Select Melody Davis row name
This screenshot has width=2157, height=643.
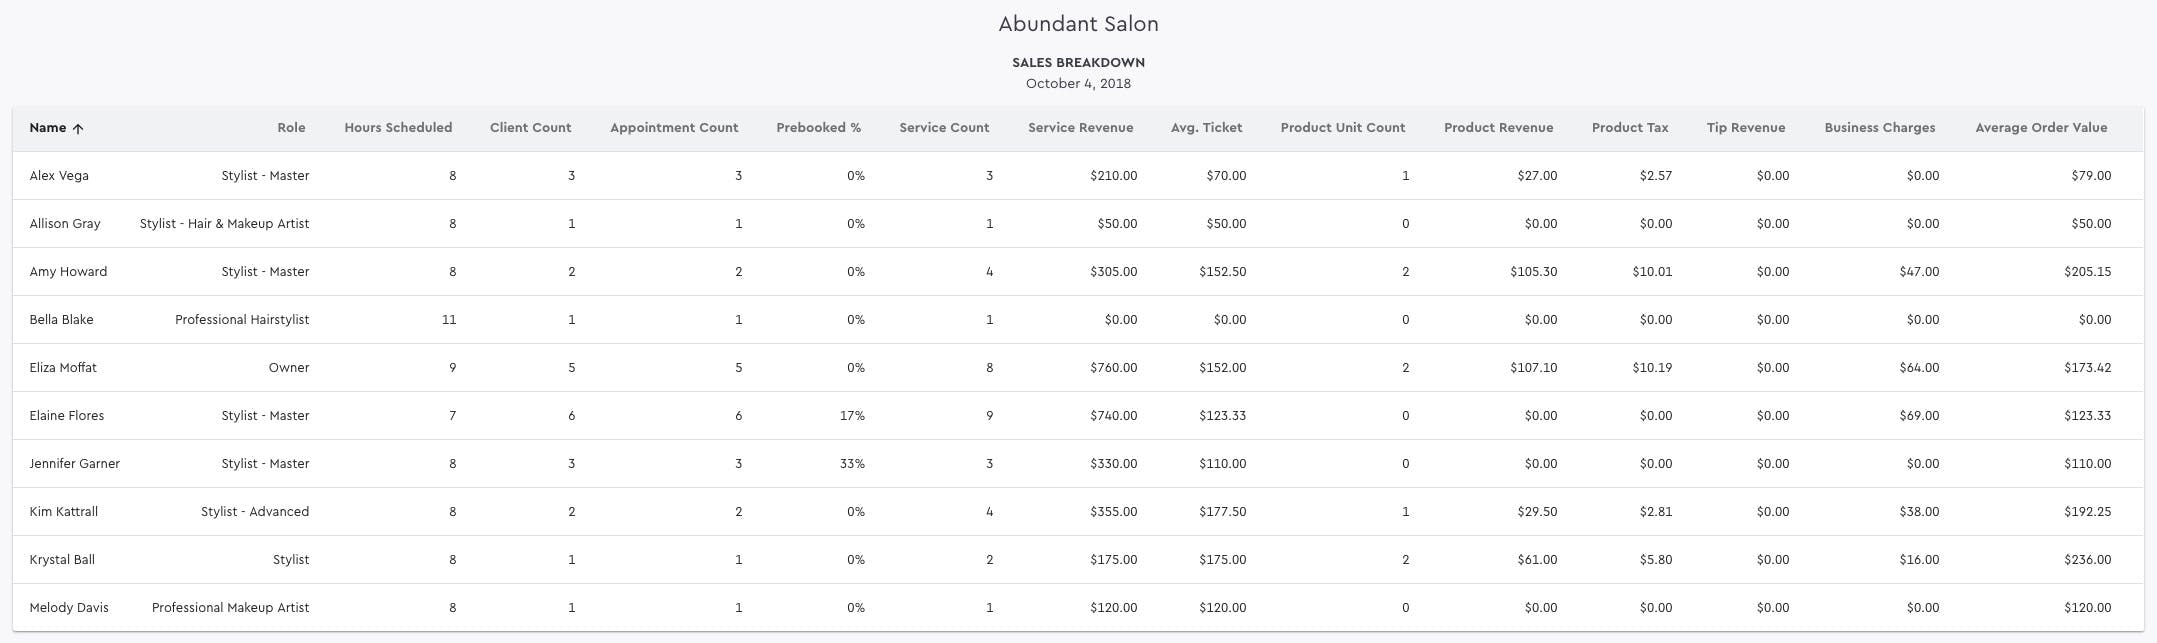click(x=69, y=608)
